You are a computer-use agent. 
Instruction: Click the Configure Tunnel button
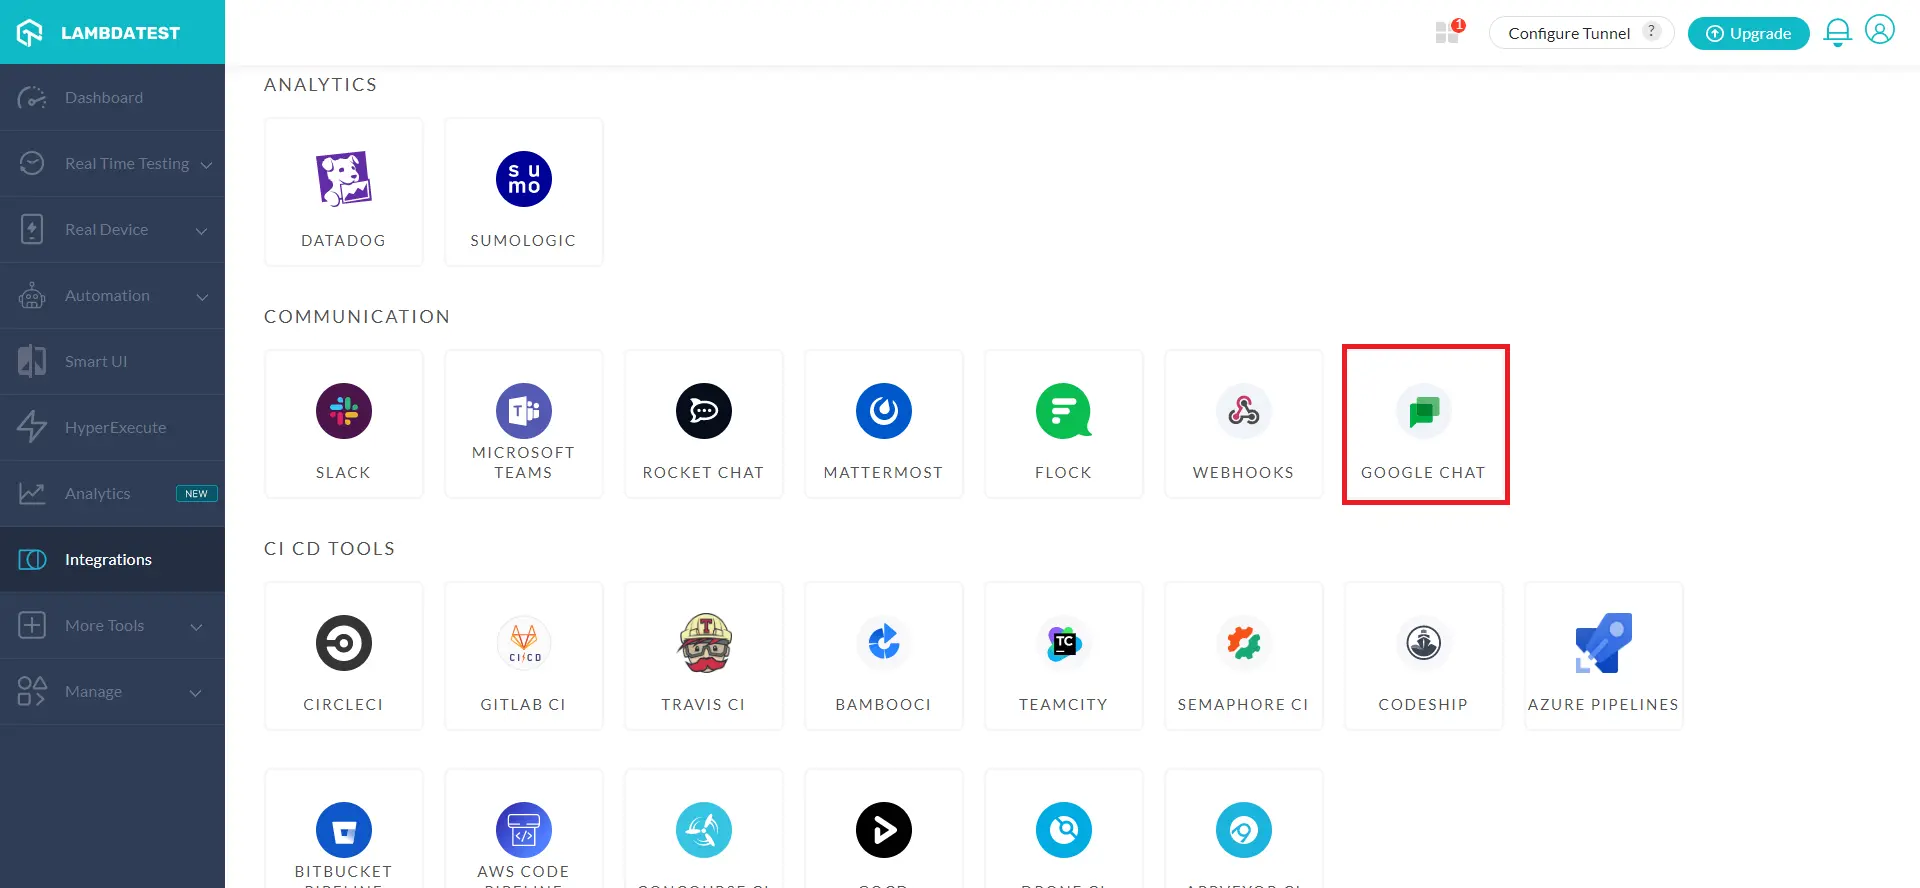(x=1569, y=33)
